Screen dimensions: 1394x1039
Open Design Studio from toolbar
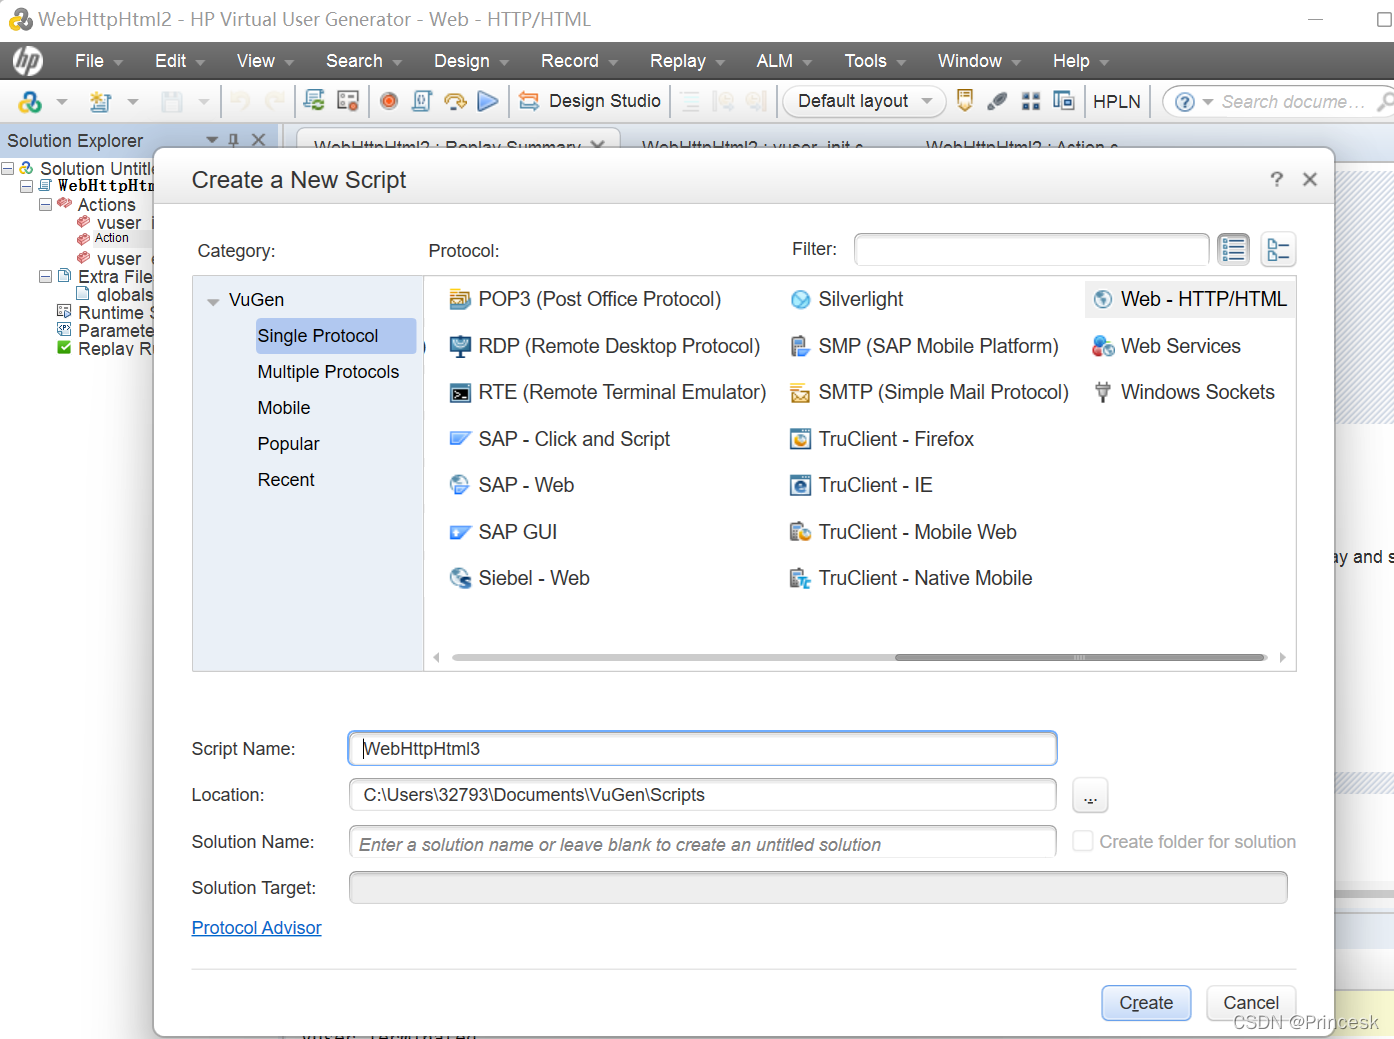tap(590, 101)
